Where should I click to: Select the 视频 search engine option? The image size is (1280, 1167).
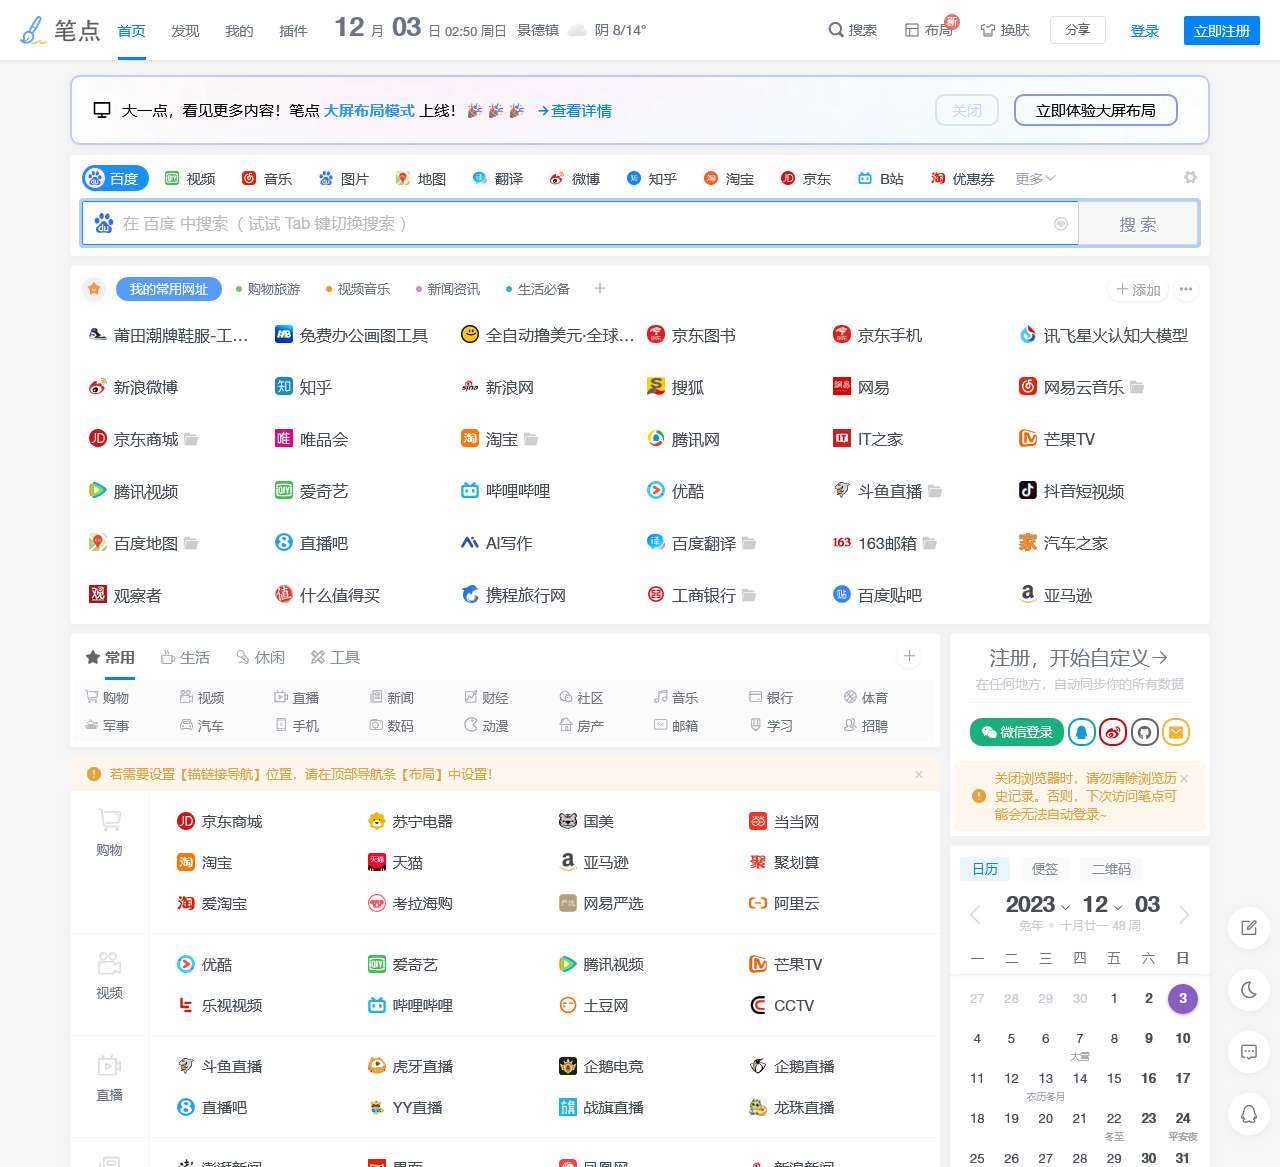[190, 179]
